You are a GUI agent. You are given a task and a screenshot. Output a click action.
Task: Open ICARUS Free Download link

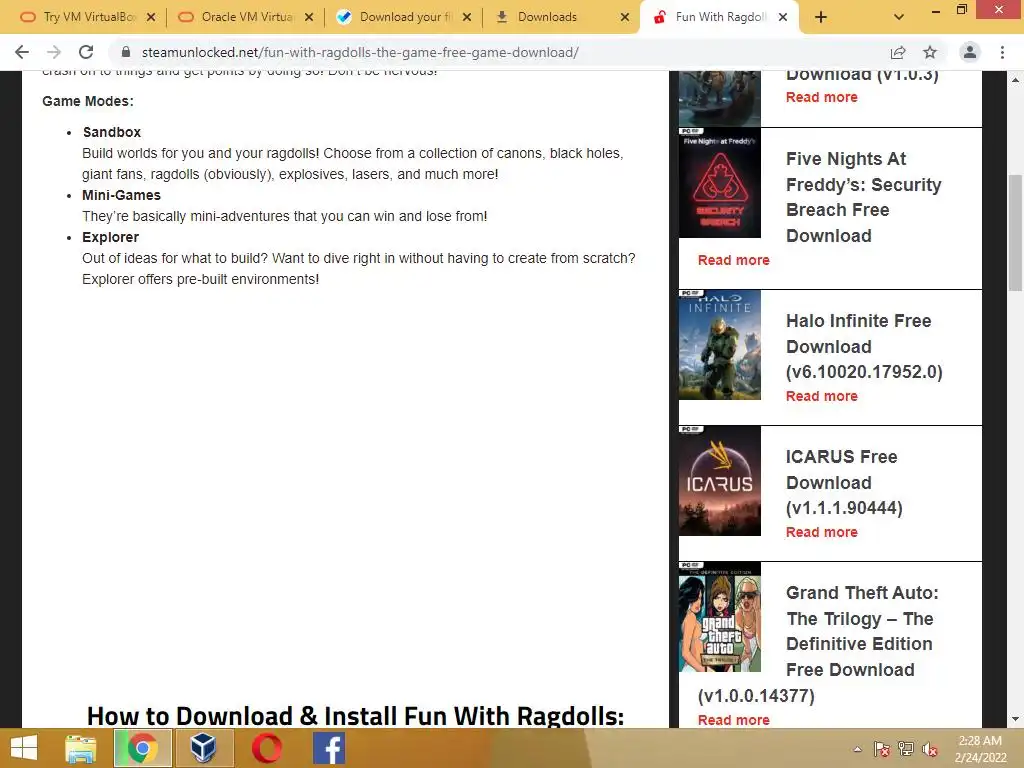coord(844,482)
